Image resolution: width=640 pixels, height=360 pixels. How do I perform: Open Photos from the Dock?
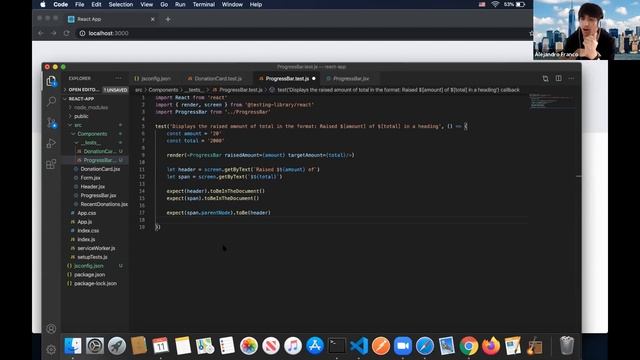tap(249, 346)
